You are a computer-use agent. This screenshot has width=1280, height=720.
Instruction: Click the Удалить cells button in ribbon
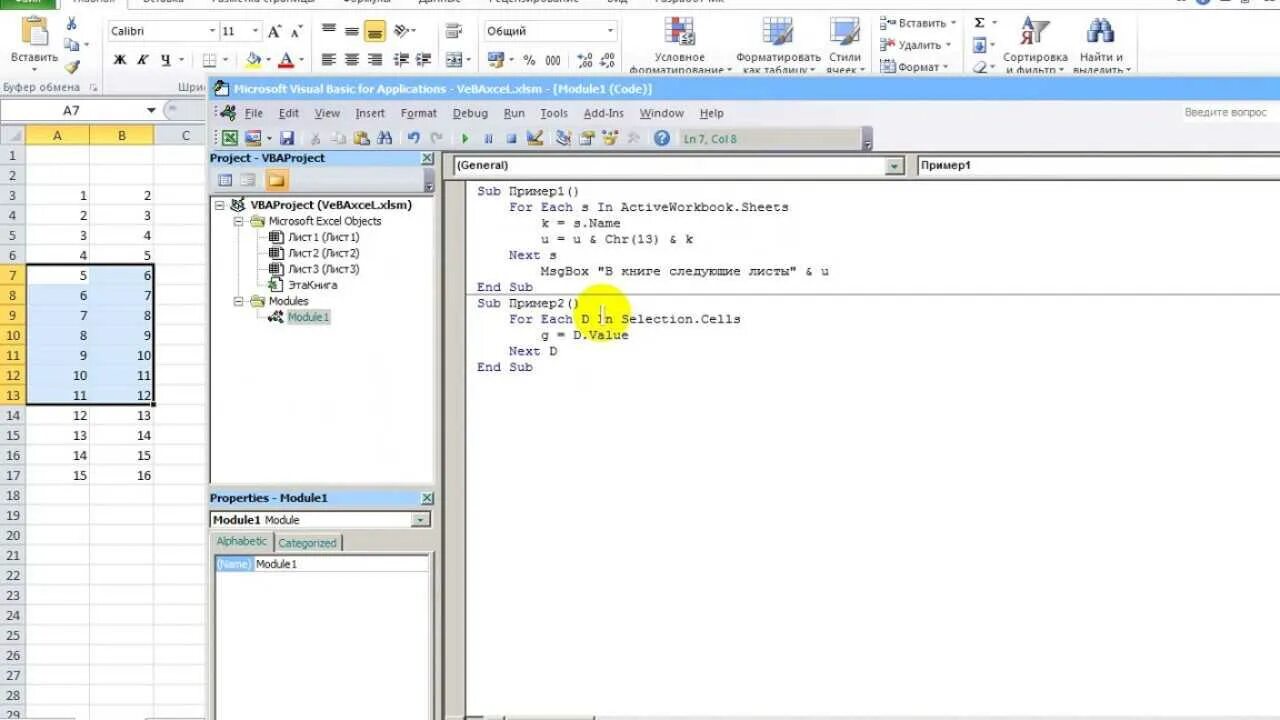[918, 45]
